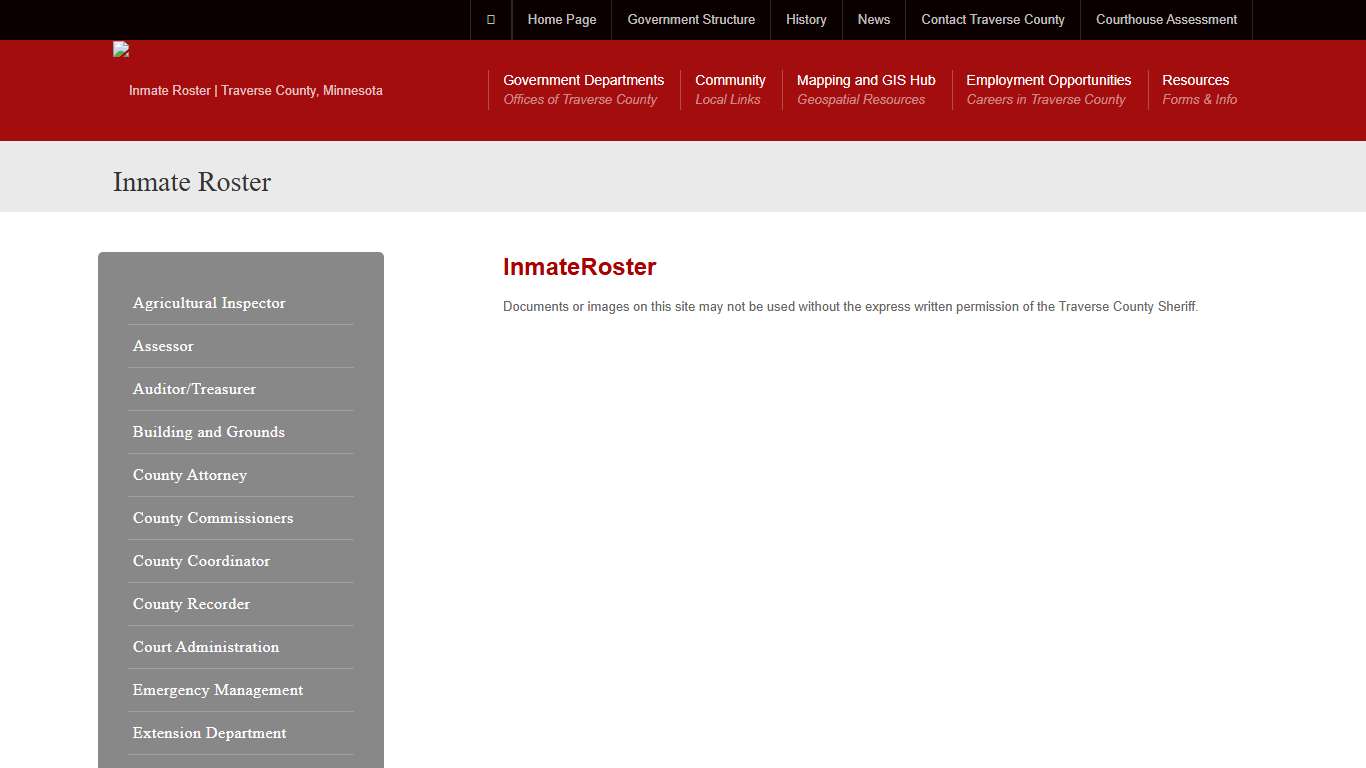Open Auditor/Treasurer department link

(x=194, y=389)
